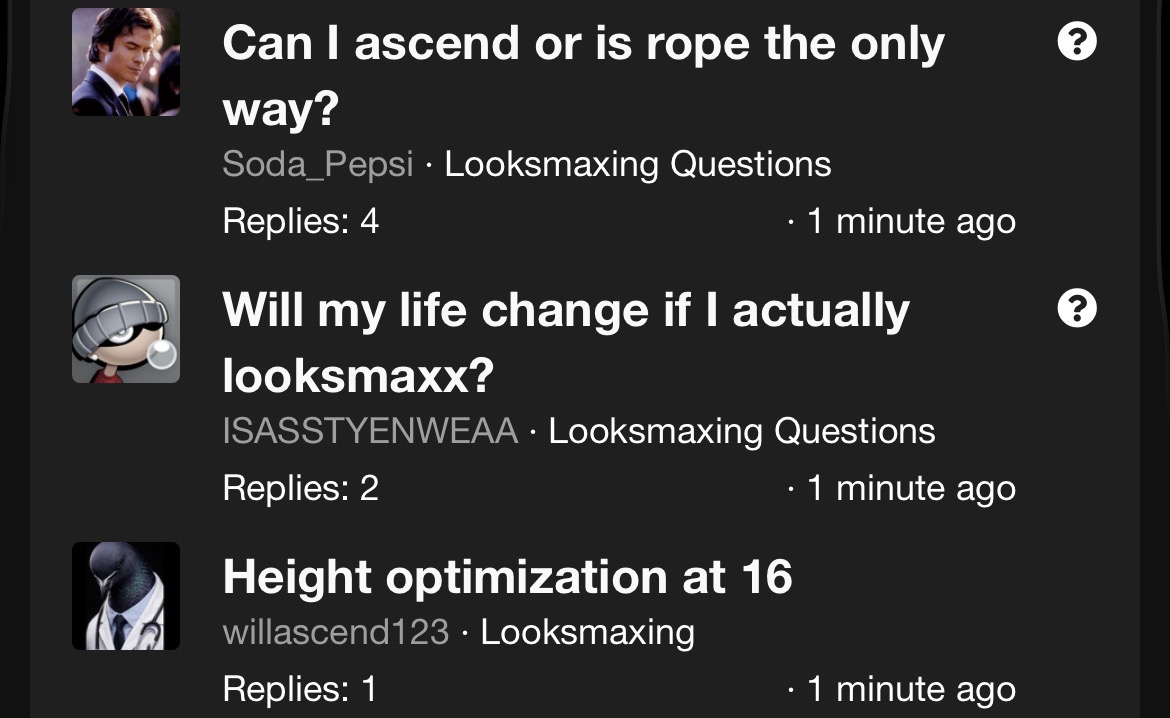Open Soda_Pepsi's avatar picture
This screenshot has height=718, width=1170.
[126, 62]
